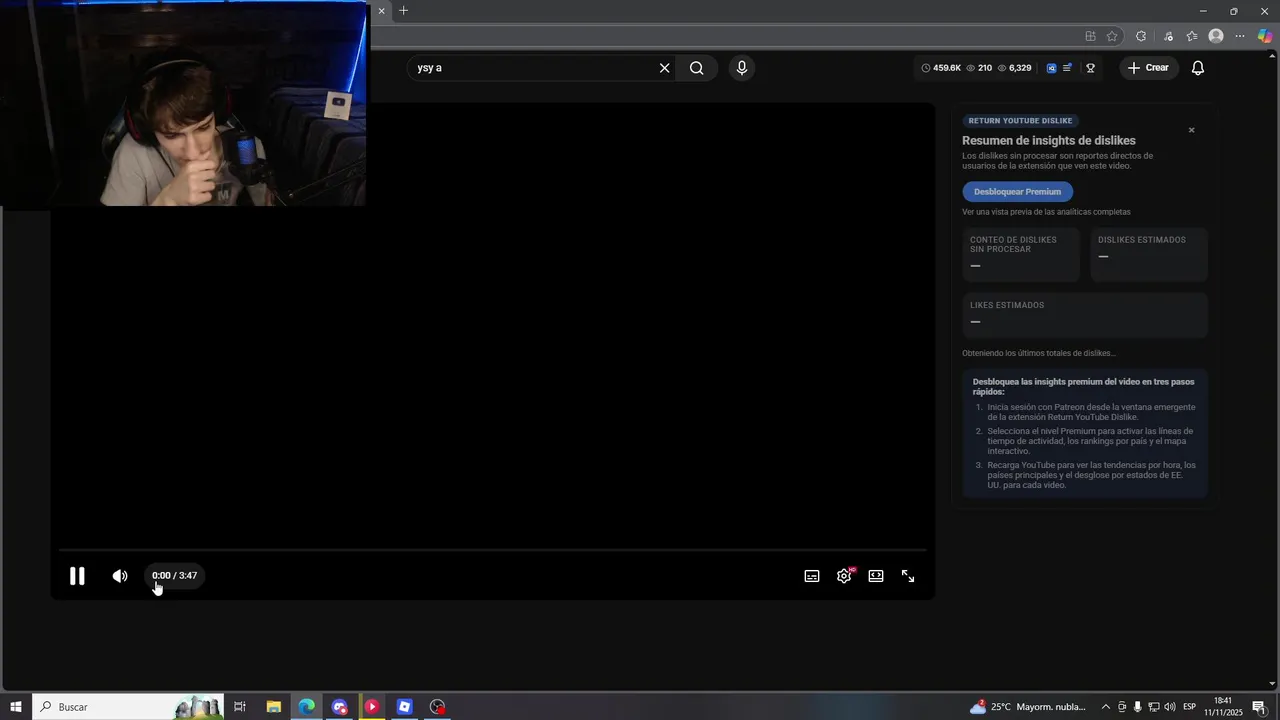Click the taskbar Buscar search box
The height and width of the screenshot is (720, 1280).
tap(128, 707)
